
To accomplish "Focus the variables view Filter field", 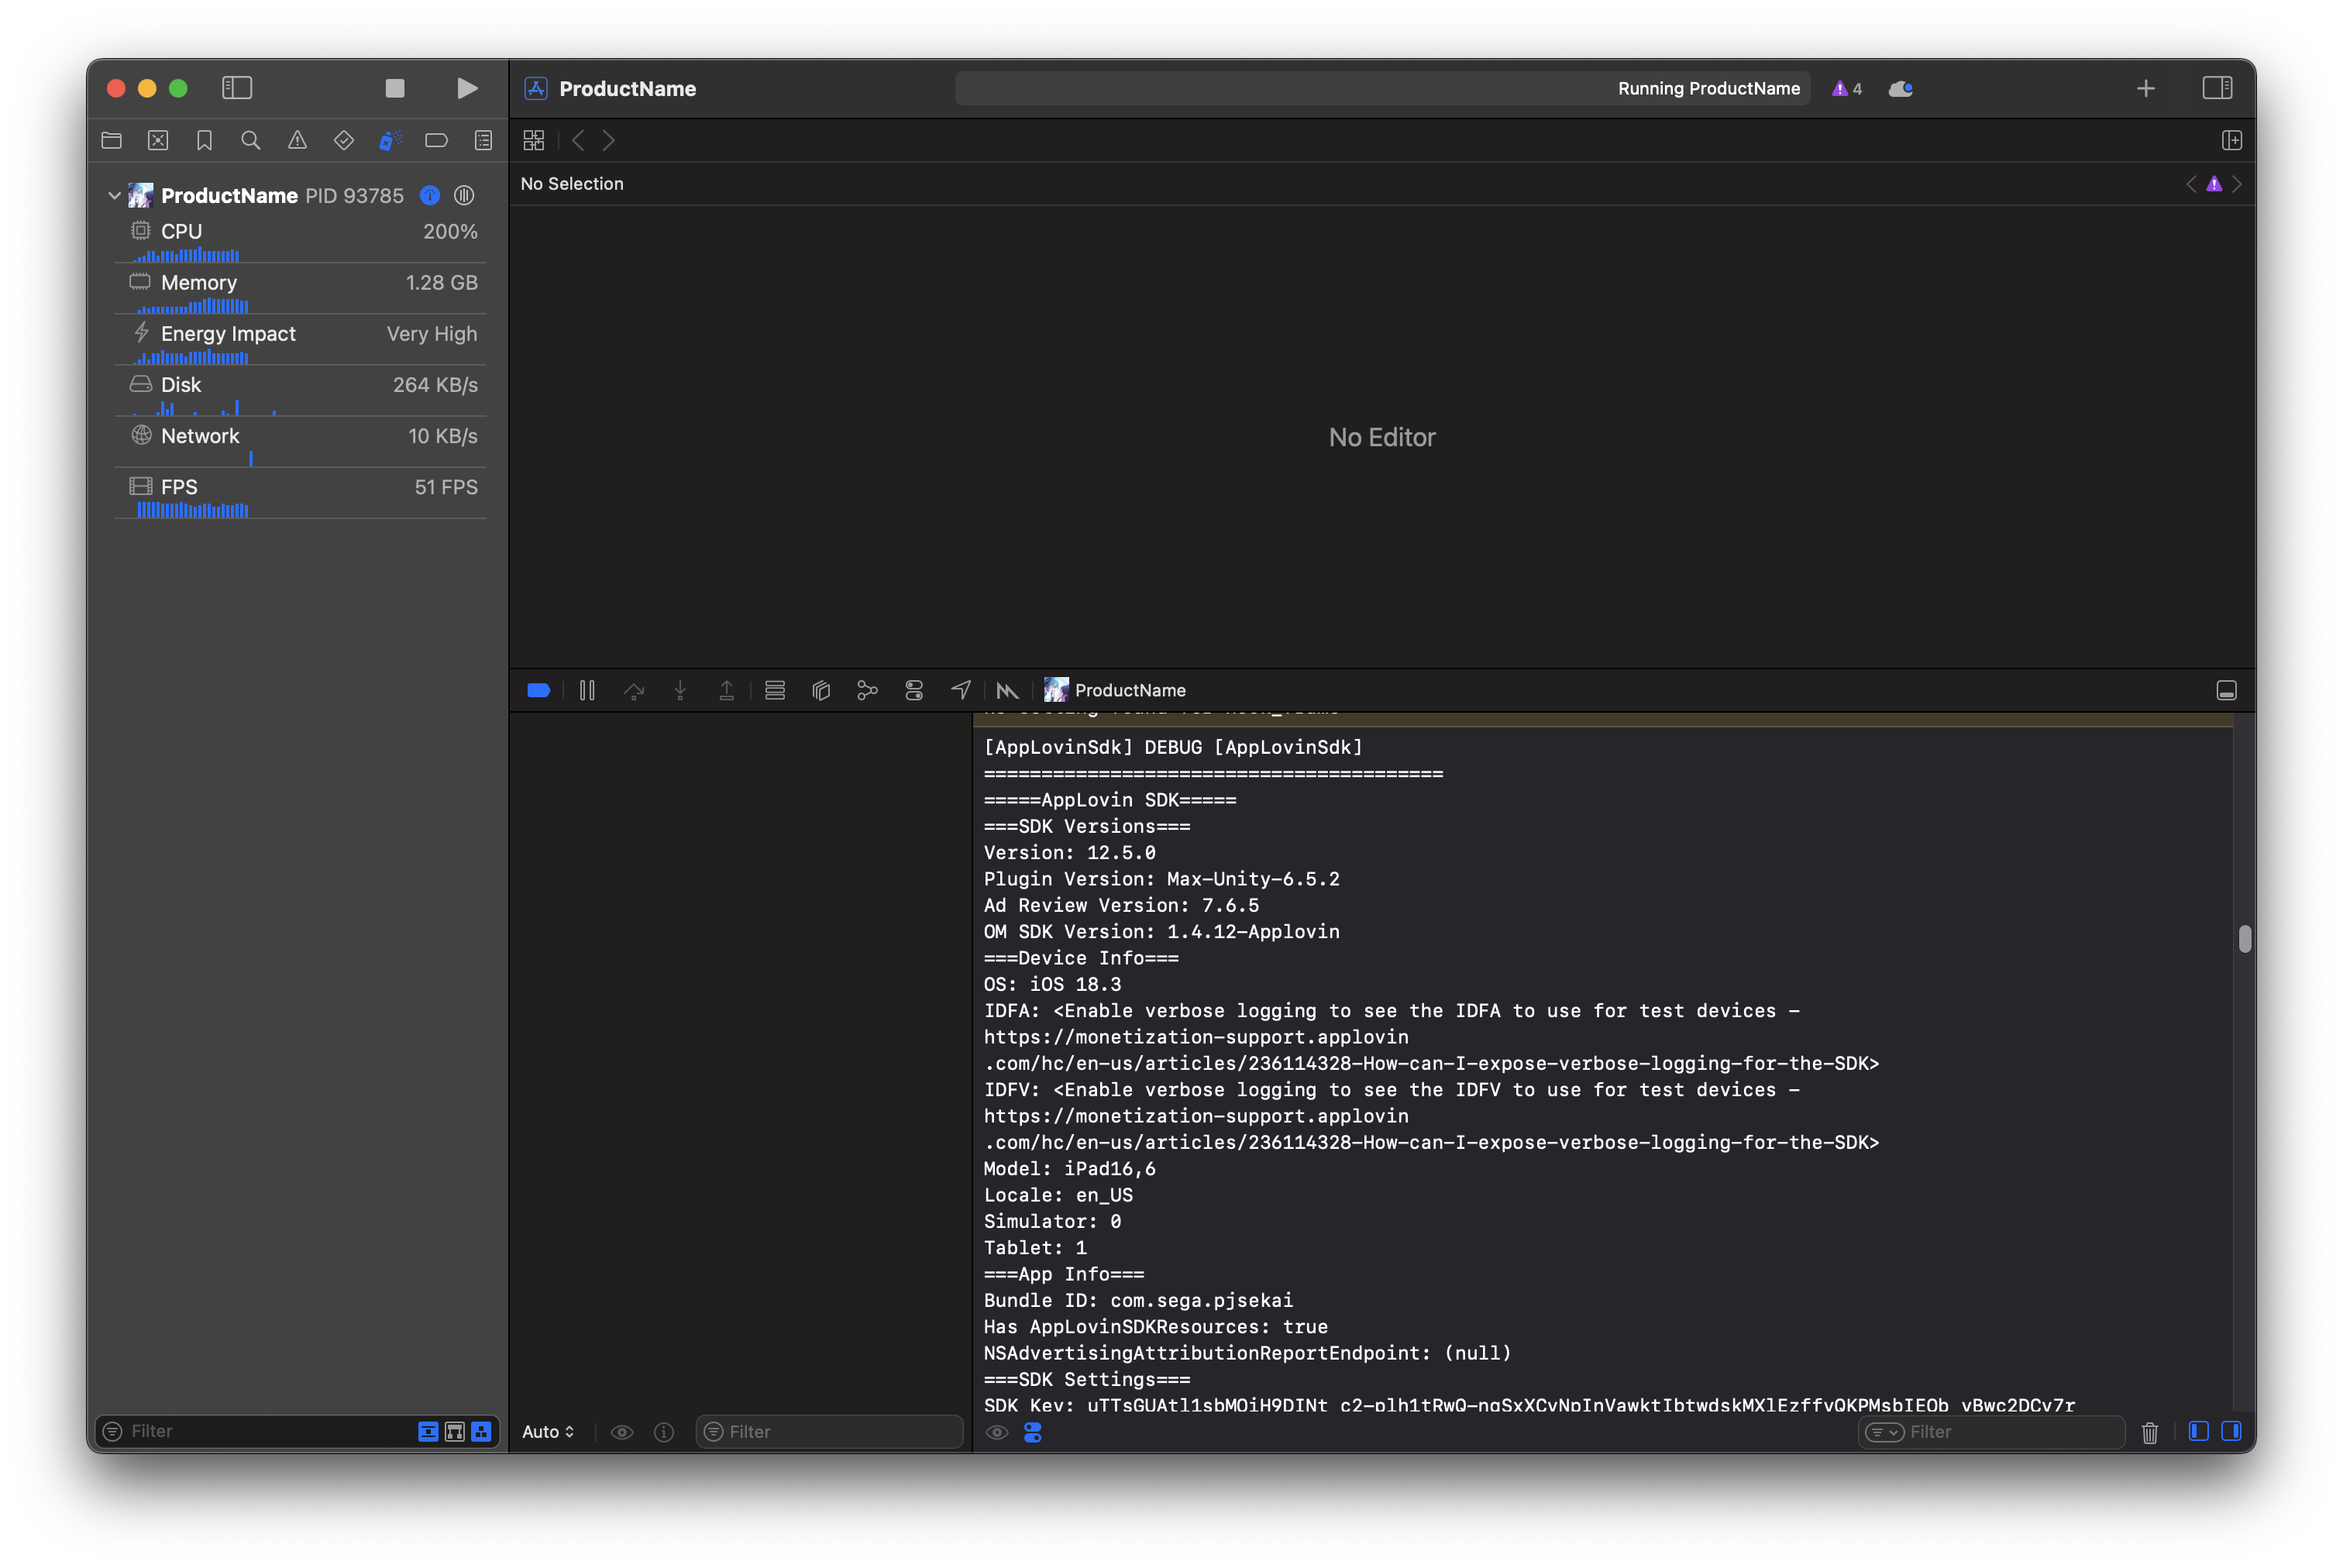I will pyautogui.click(x=829, y=1431).
